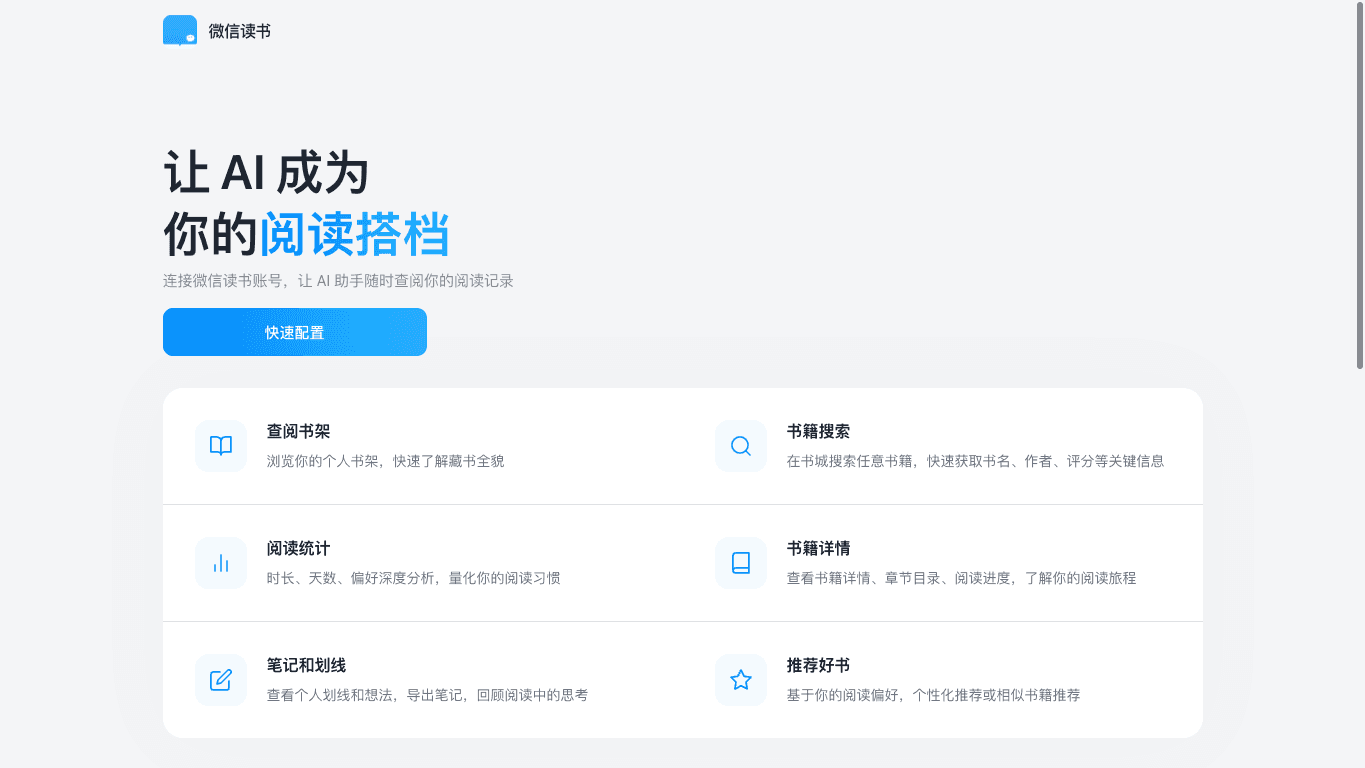
Task: Click the blue headline words 阅读搭档
Action: click(354, 235)
